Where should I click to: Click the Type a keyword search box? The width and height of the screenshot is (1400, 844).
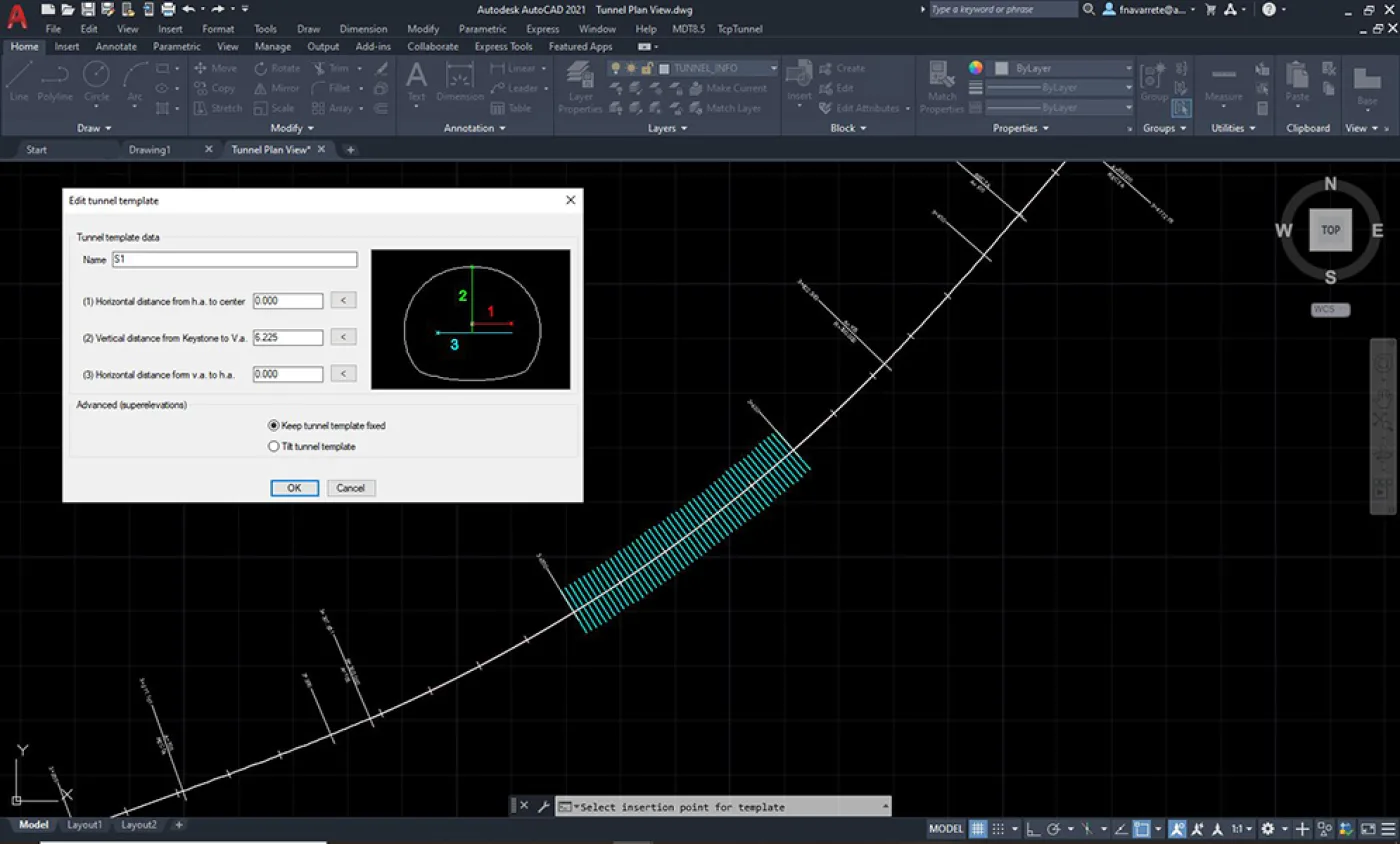click(x=1003, y=9)
